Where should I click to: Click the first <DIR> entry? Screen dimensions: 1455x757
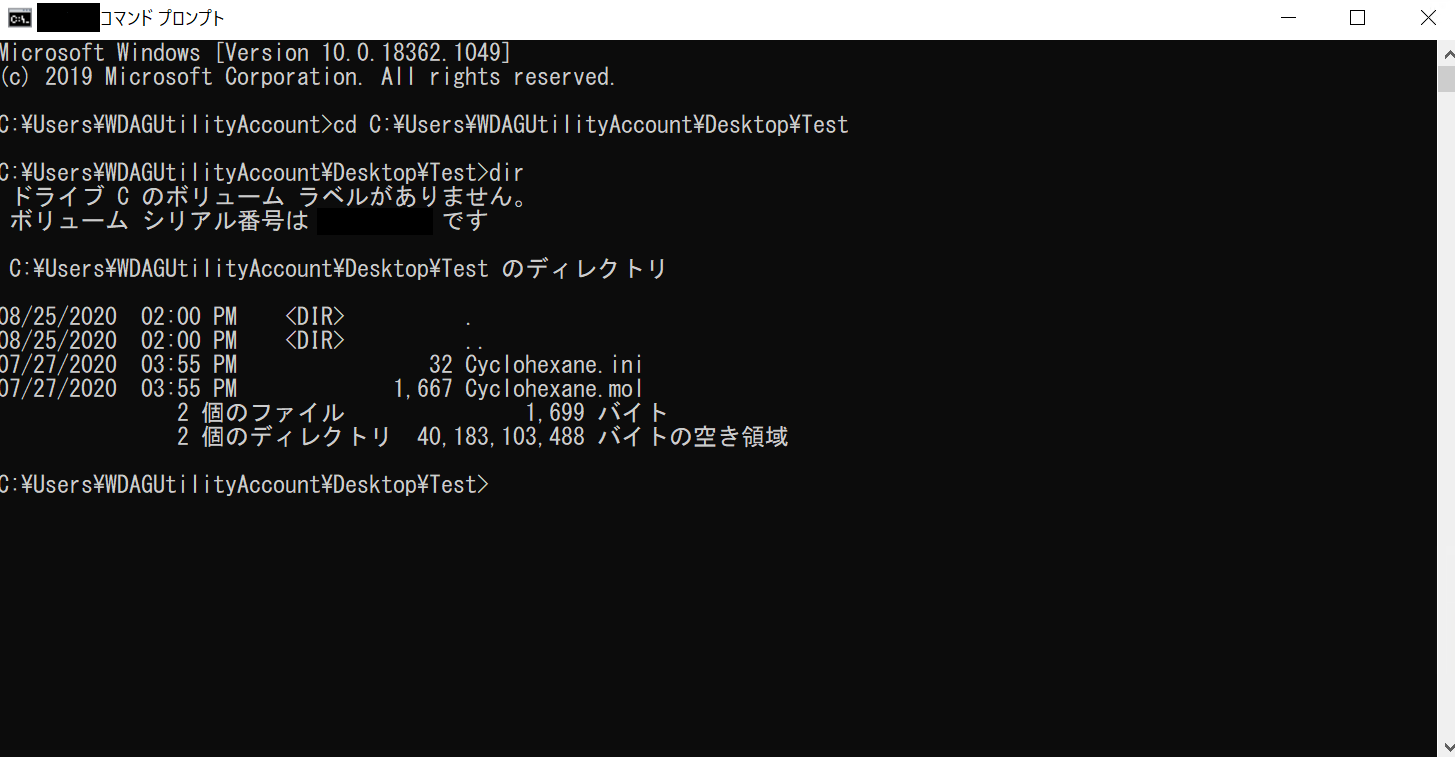[314, 317]
